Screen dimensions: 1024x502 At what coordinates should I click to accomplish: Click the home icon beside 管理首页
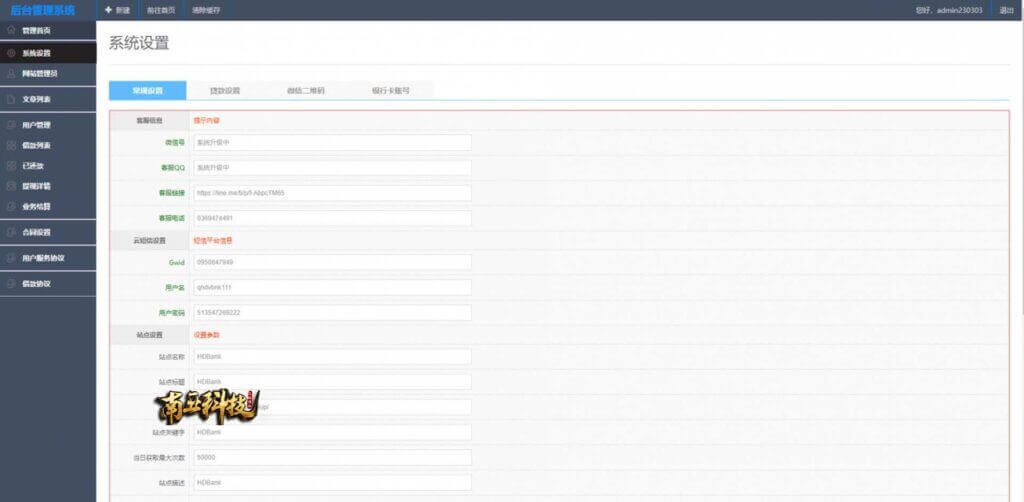point(10,31)
